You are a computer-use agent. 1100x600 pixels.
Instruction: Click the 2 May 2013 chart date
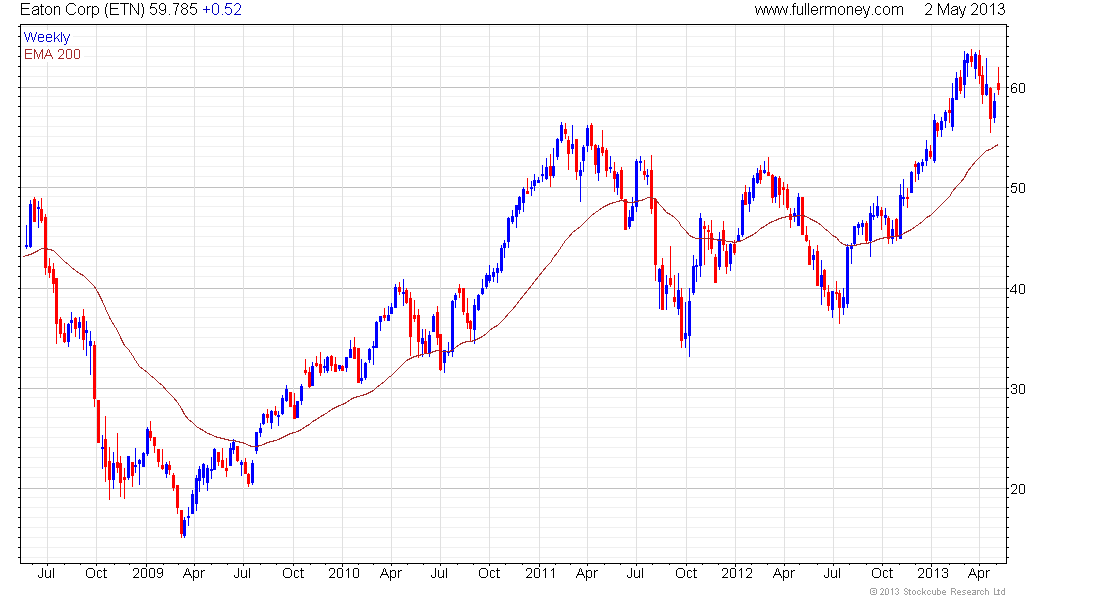click(x=964, y=10)
